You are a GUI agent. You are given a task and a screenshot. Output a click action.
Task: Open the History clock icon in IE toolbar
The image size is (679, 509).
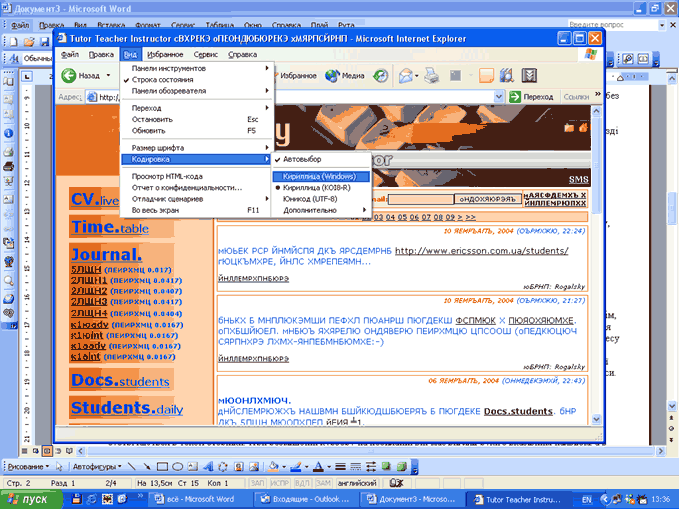(x=381, y=76)
